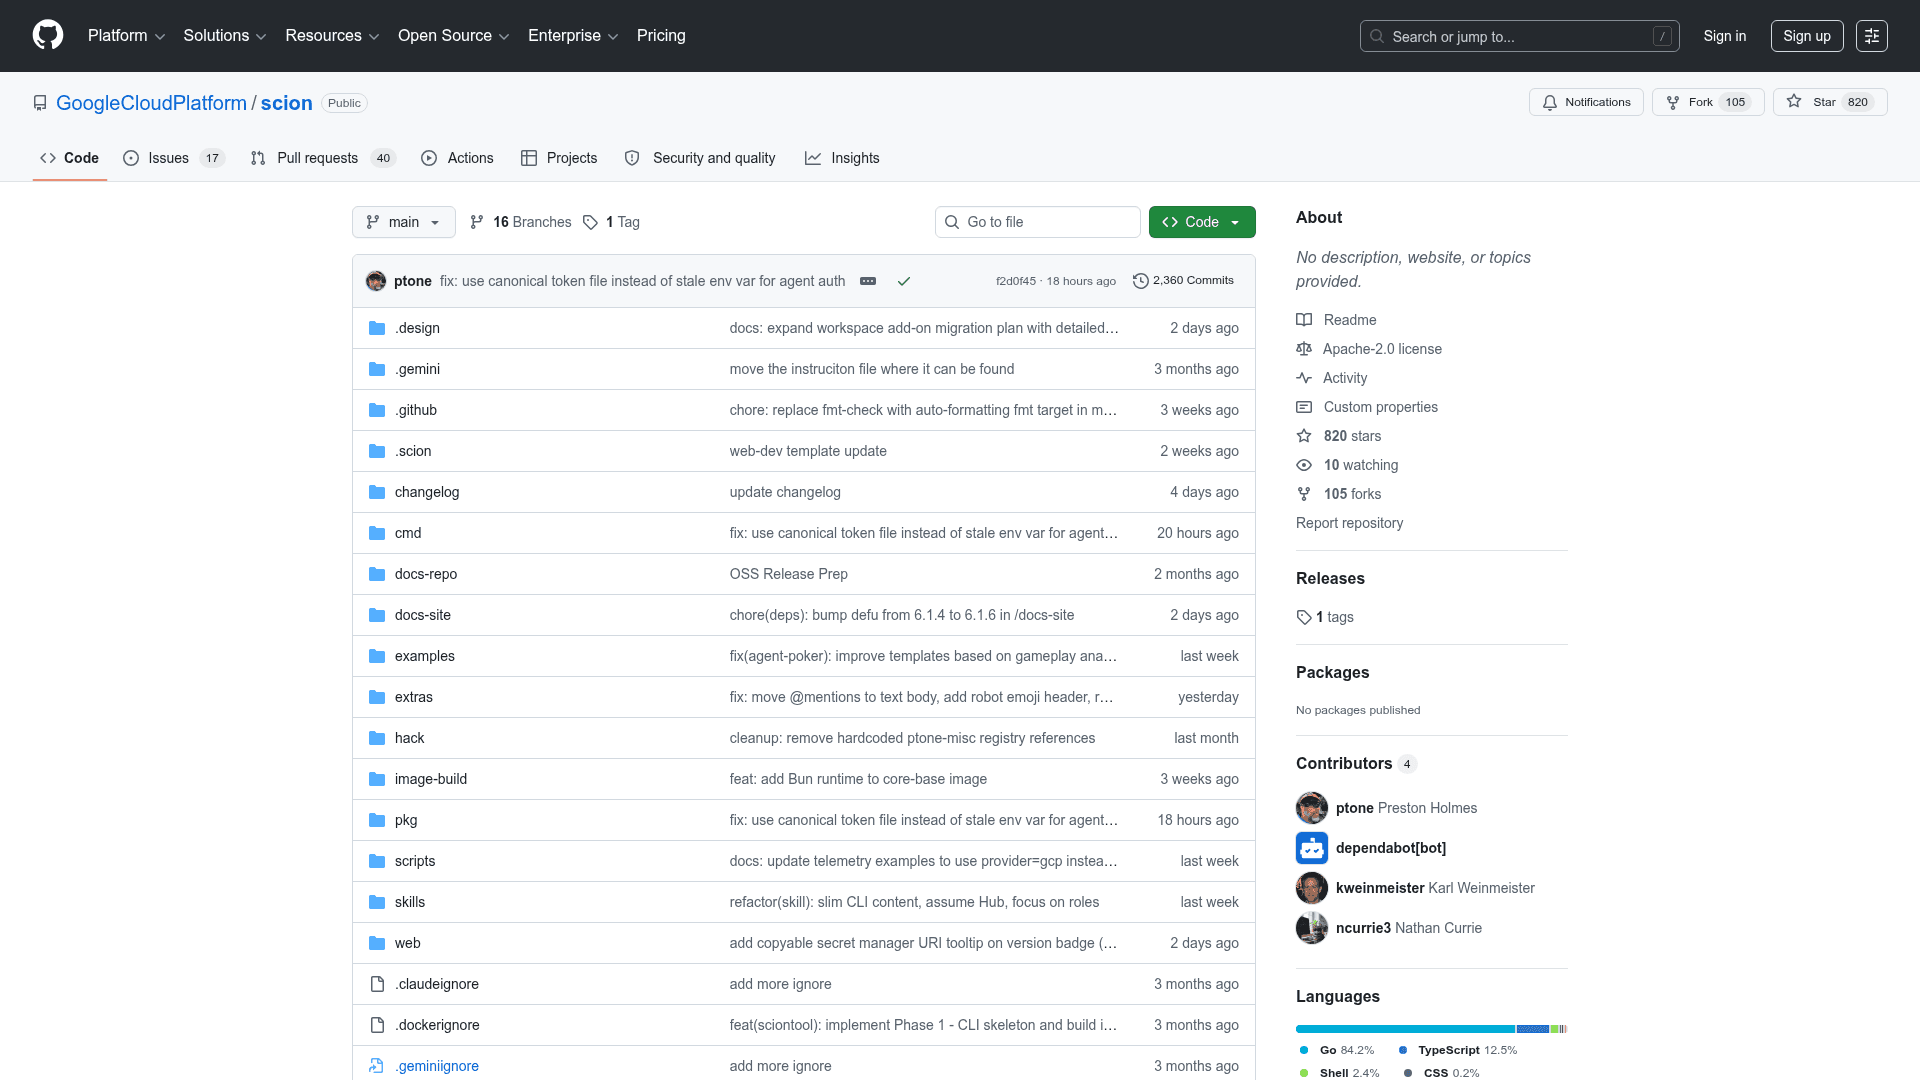The image size is (1920, 1080).
Task: Click the languages color bar
Action: coord(1430,1028)
